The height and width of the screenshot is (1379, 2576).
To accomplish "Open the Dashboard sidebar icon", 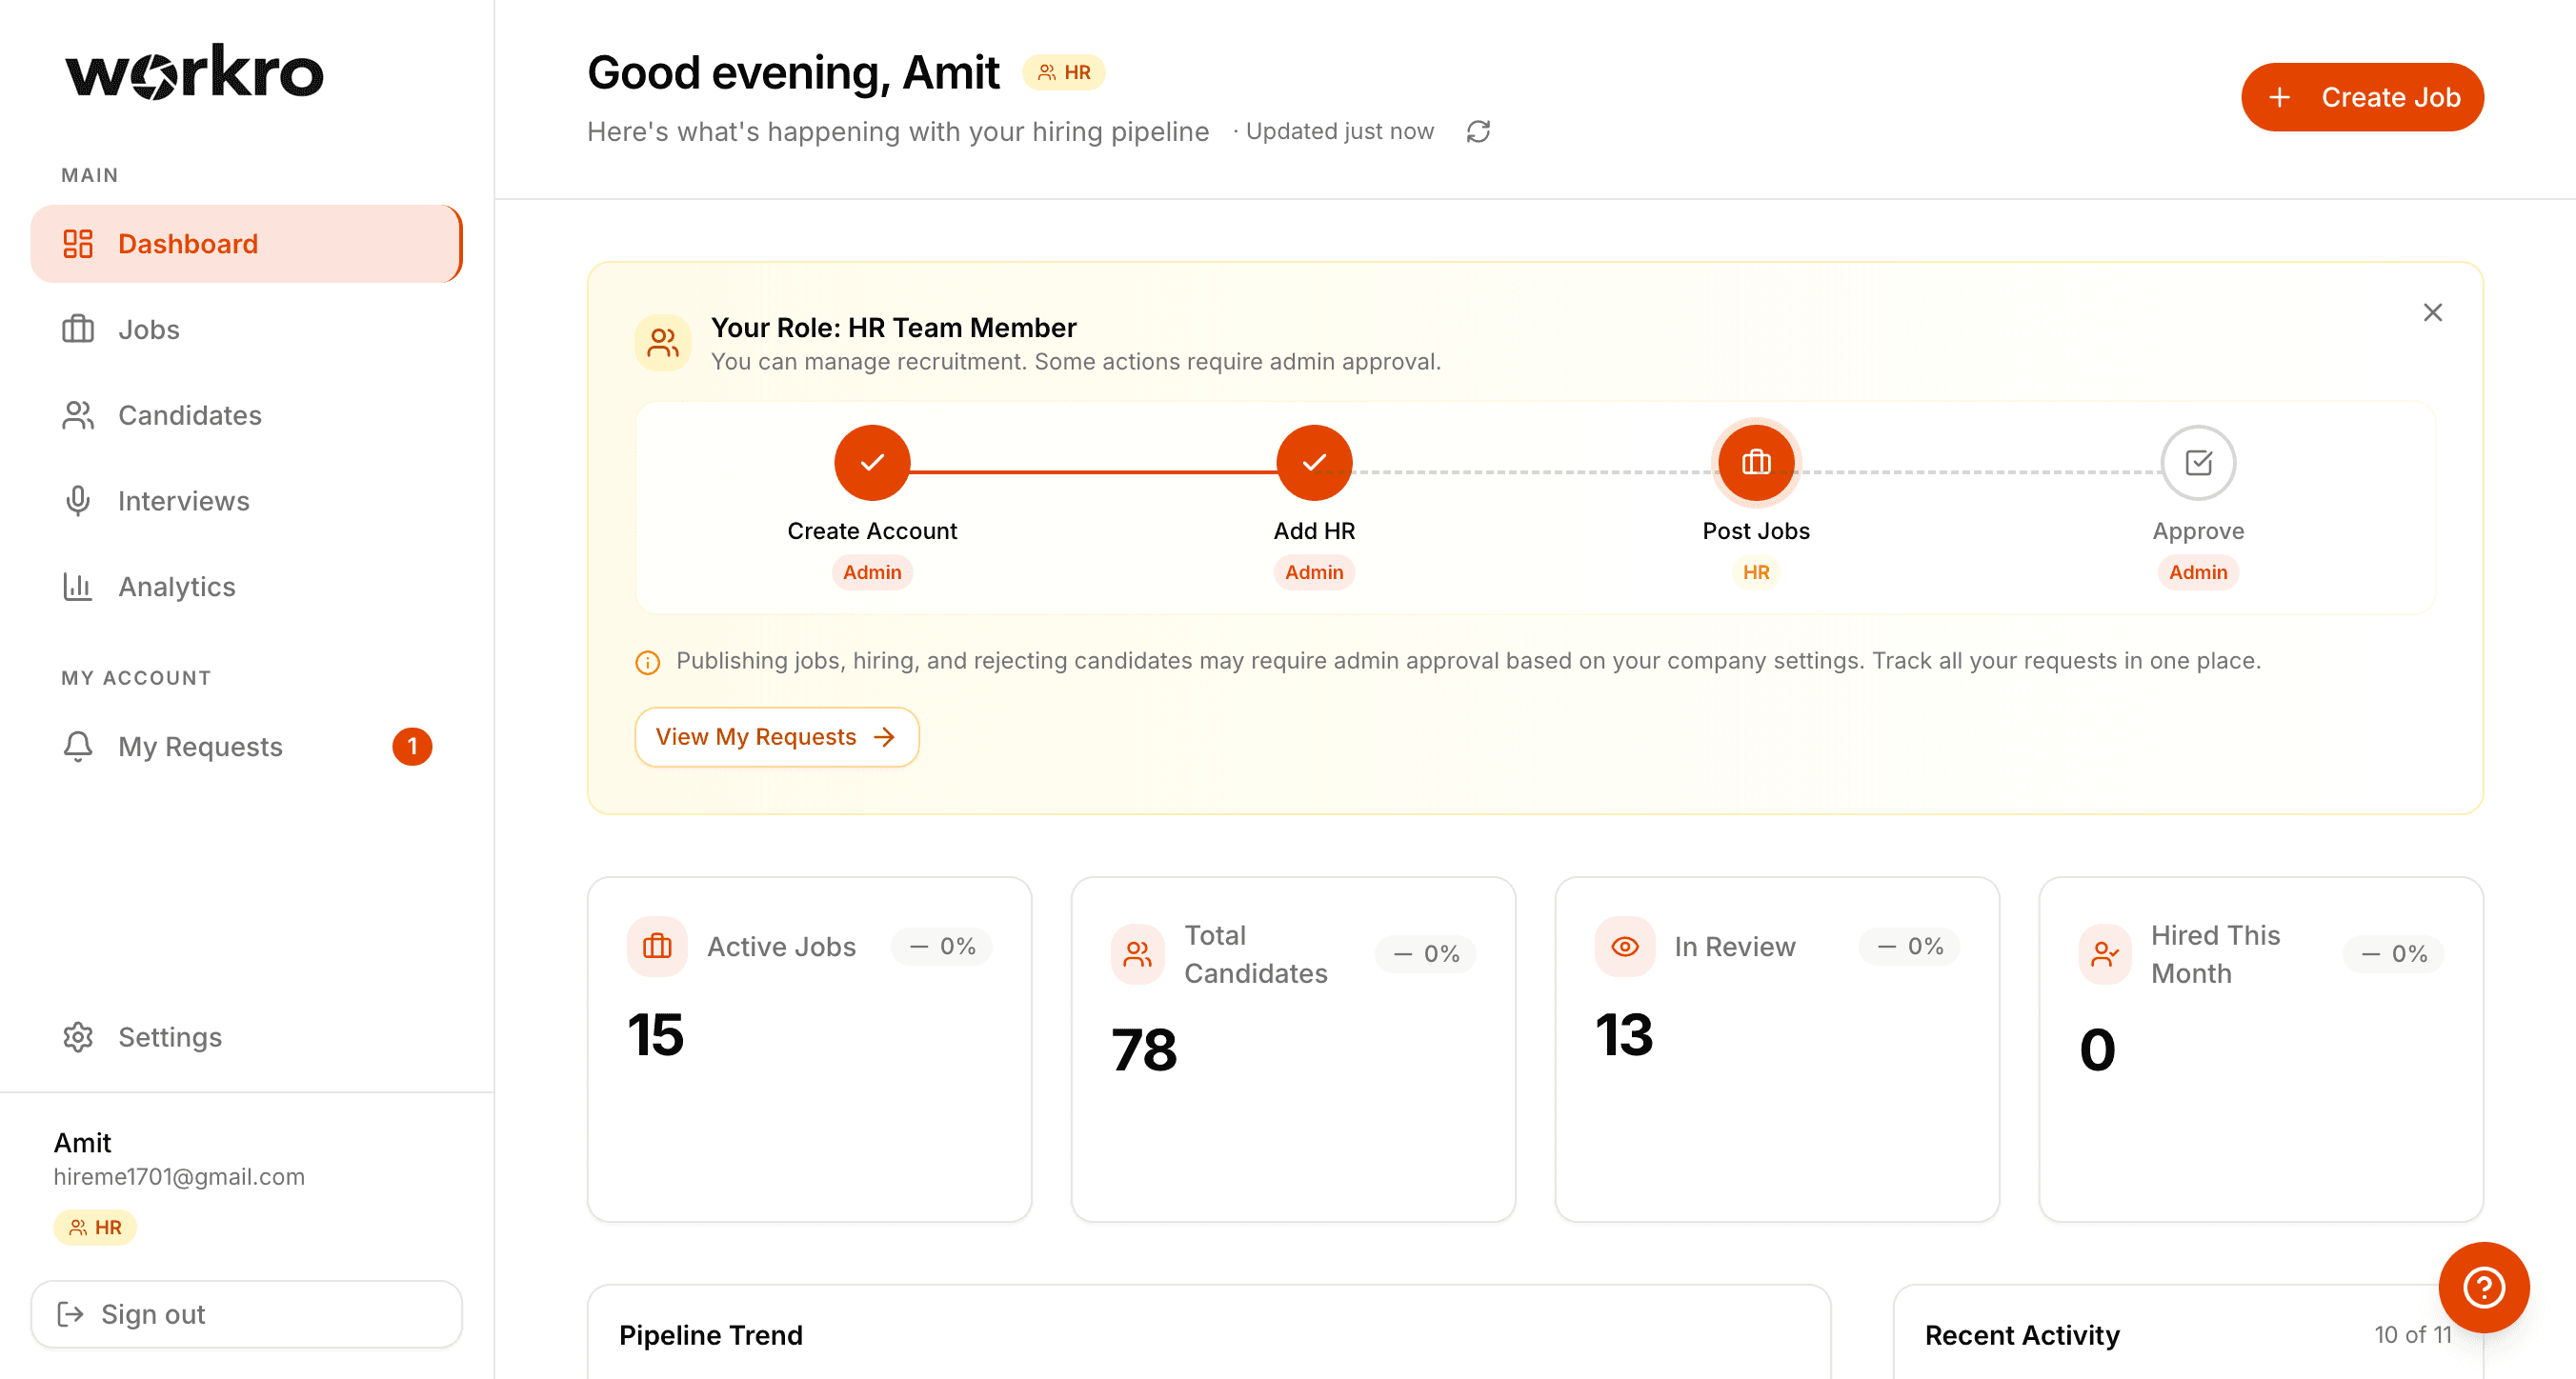I will (77, 242).
